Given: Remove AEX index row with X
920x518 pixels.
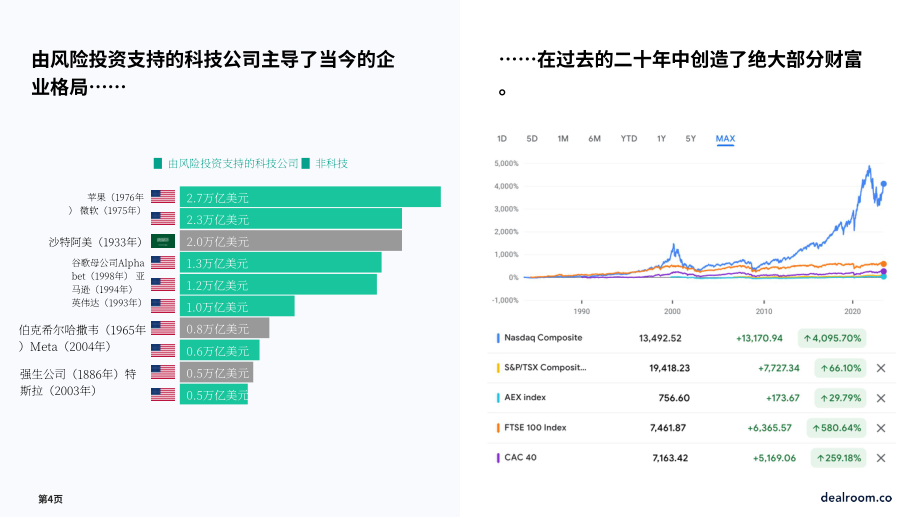Looking at the screenshot, I should pos(881,398).
